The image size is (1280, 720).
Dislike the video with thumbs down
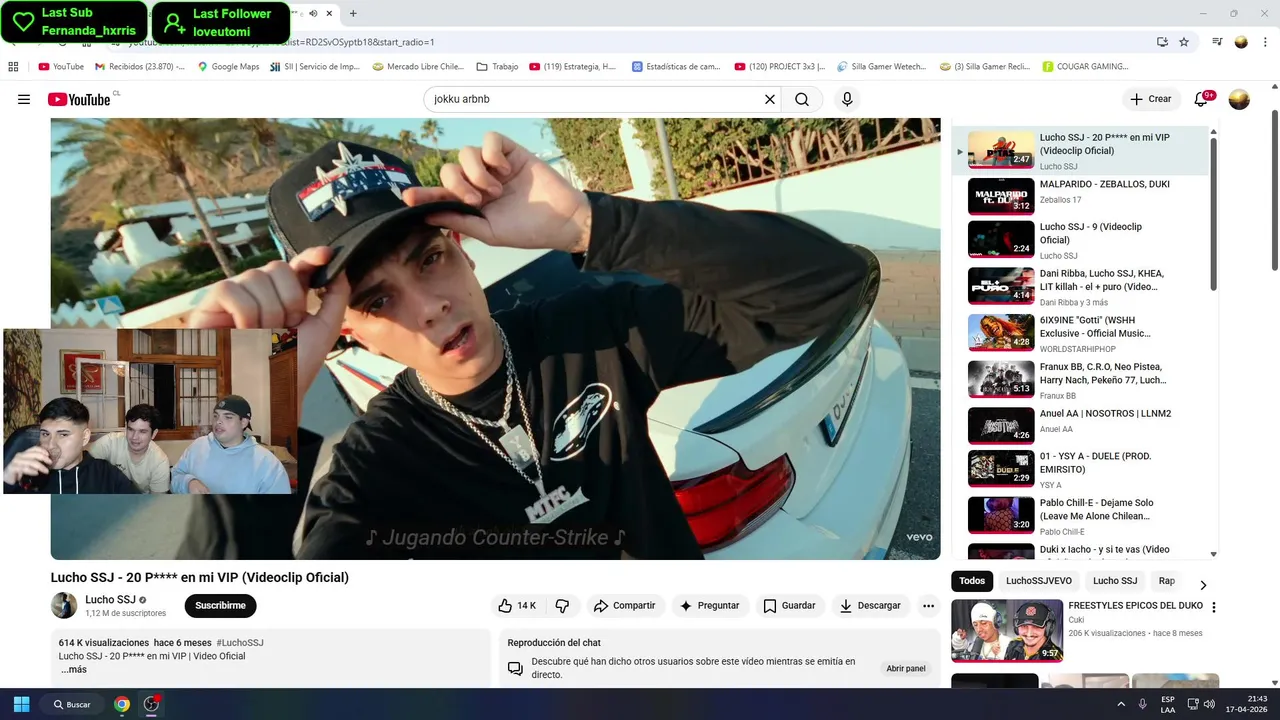coord(563,605)
